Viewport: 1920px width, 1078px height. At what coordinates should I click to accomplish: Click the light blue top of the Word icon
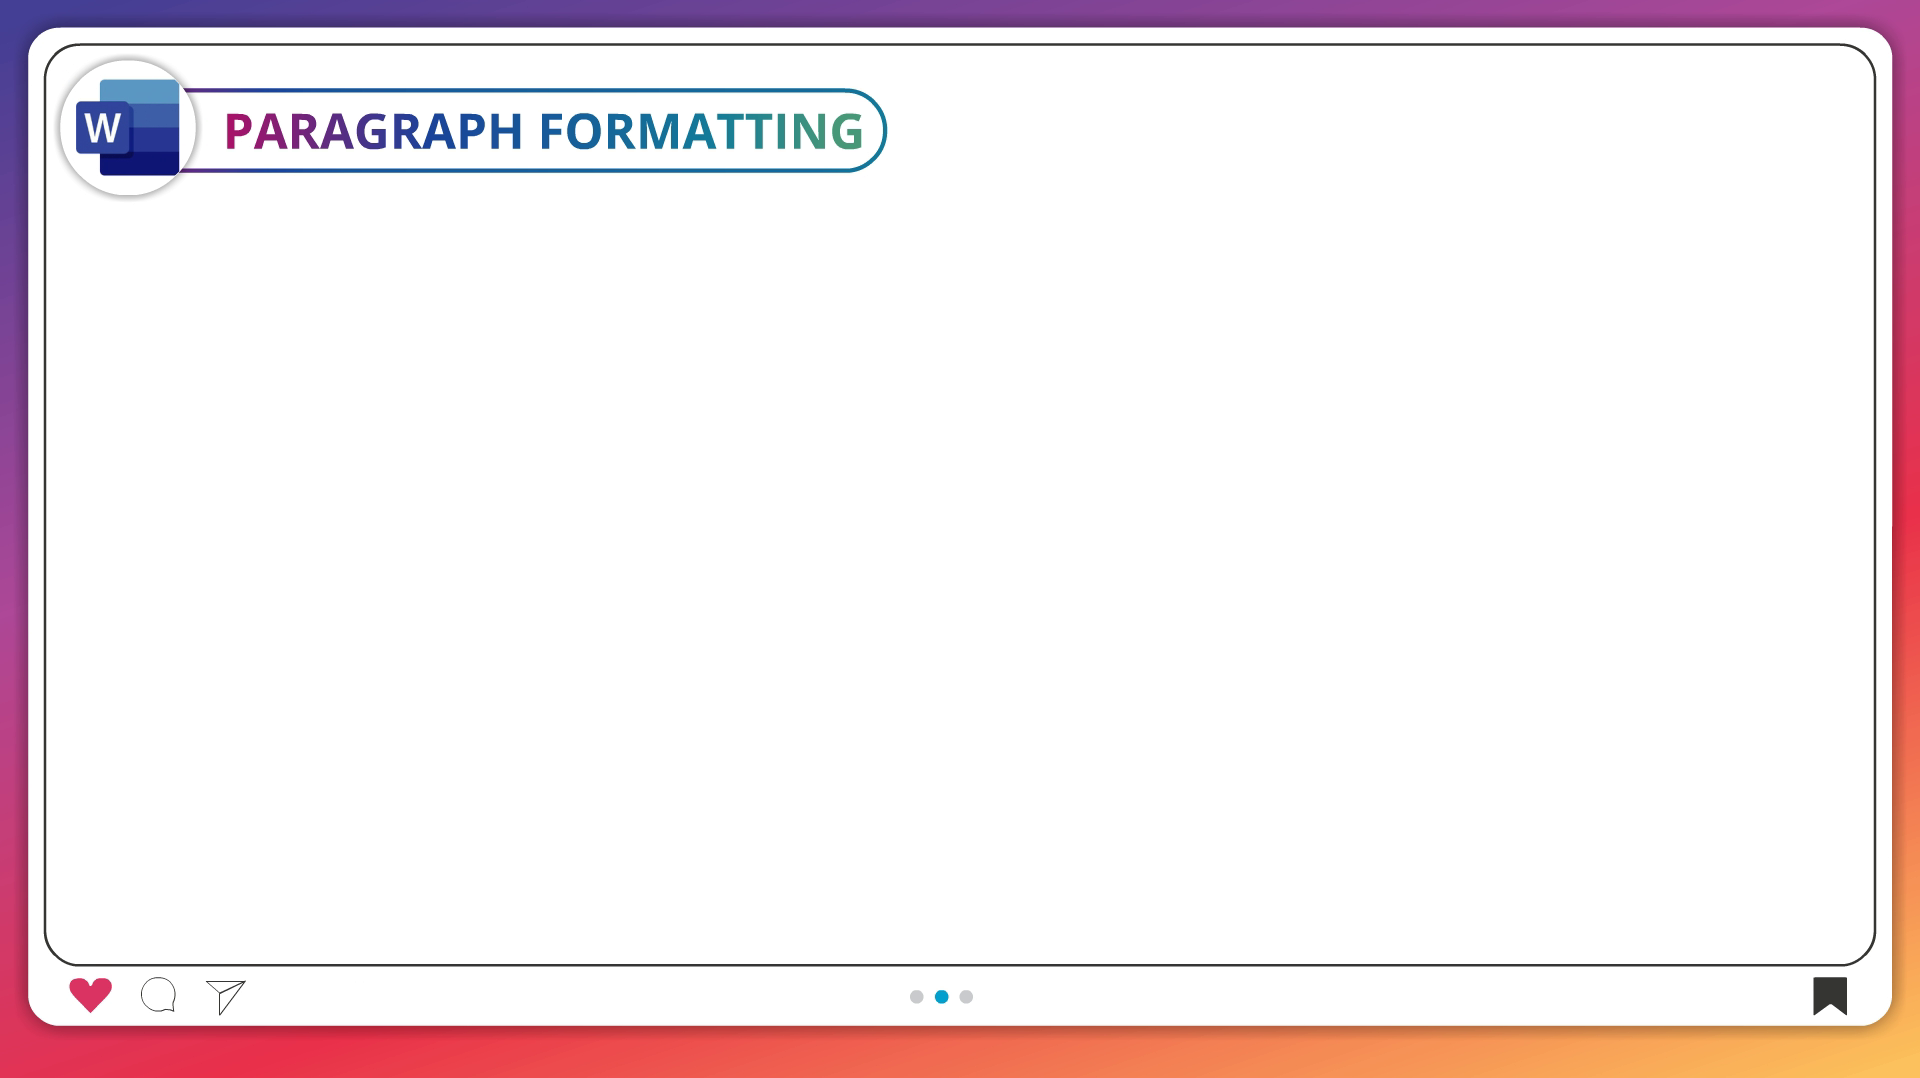[140, 91]
